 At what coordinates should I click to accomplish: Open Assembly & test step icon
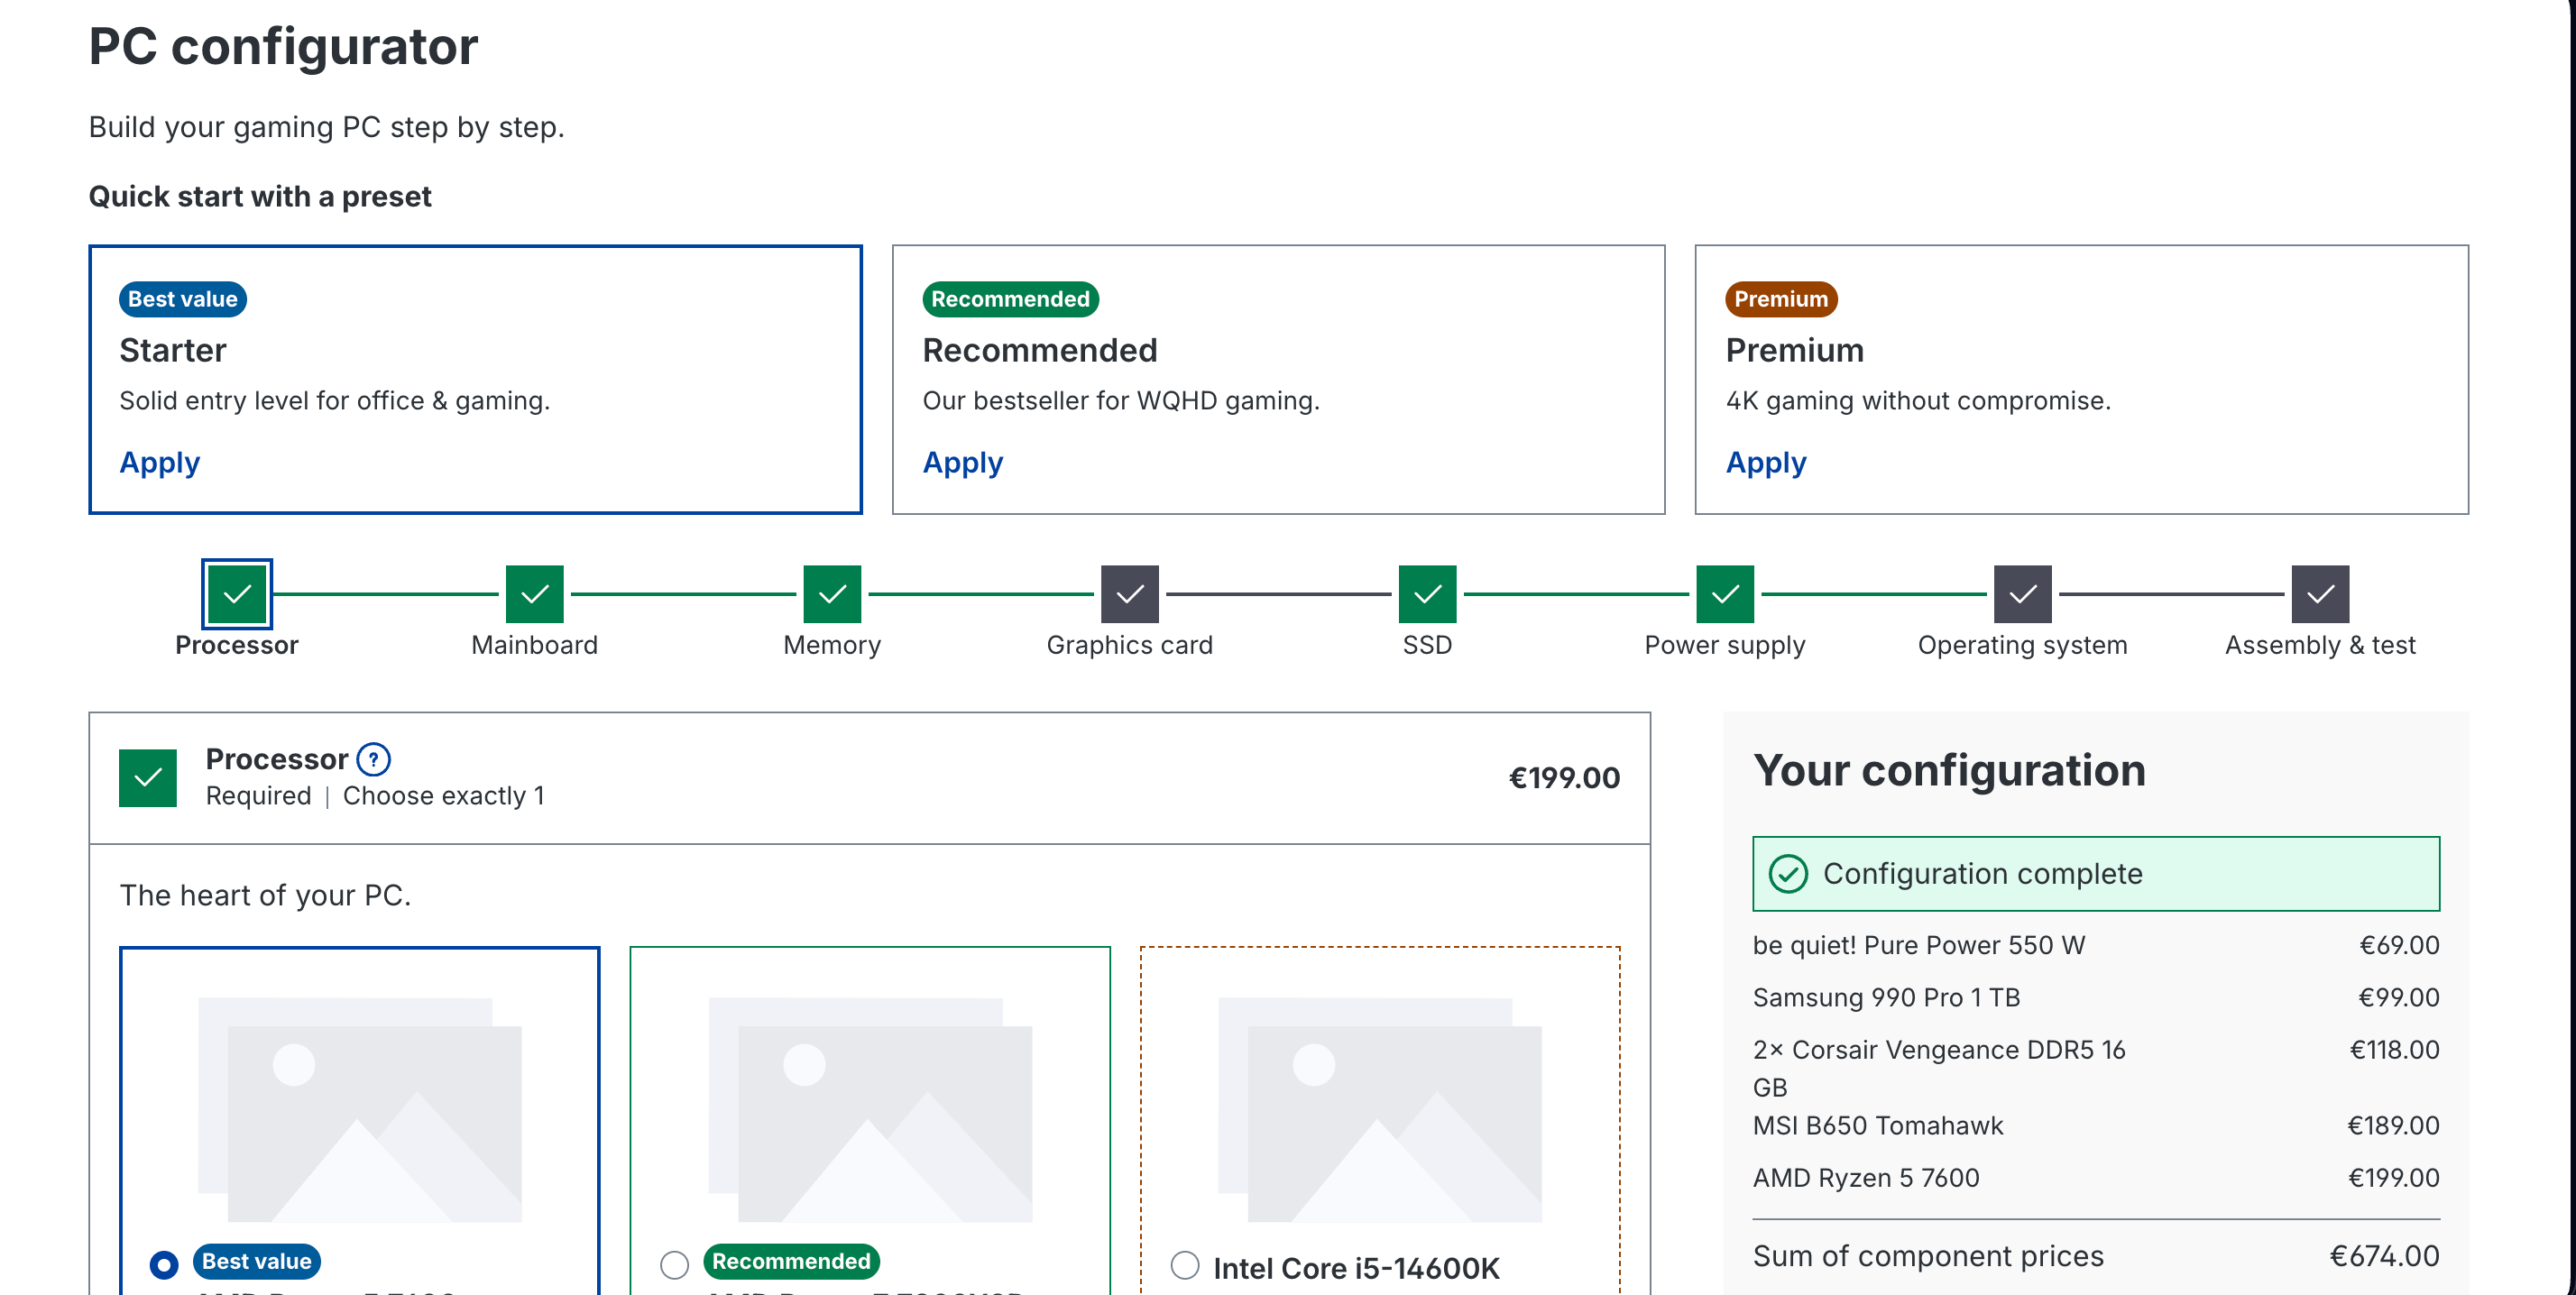point(2321,594)
